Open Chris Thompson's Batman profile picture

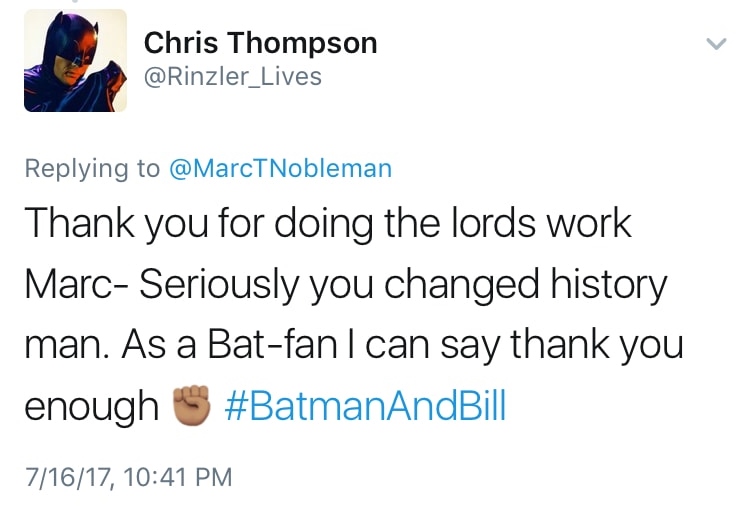(76, 61)
